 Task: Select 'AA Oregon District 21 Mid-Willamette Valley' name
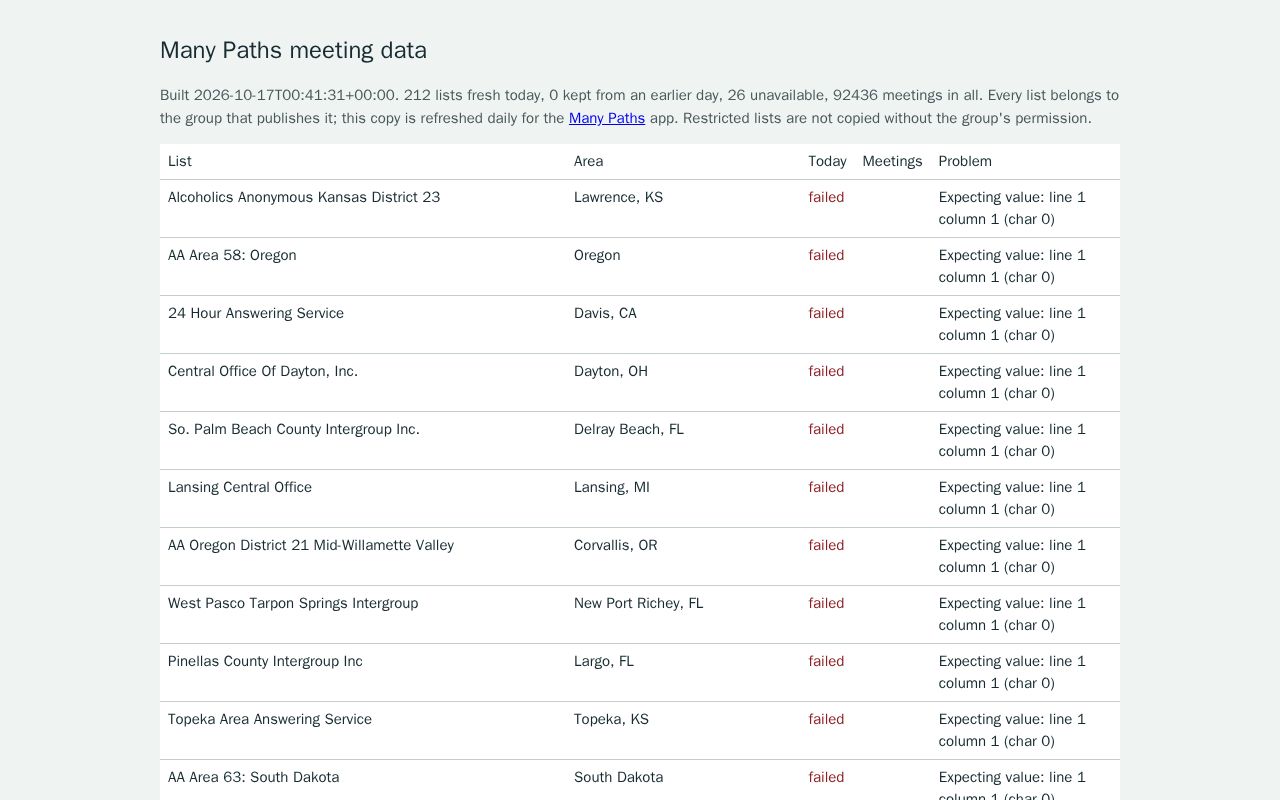[x=311, y=545]
